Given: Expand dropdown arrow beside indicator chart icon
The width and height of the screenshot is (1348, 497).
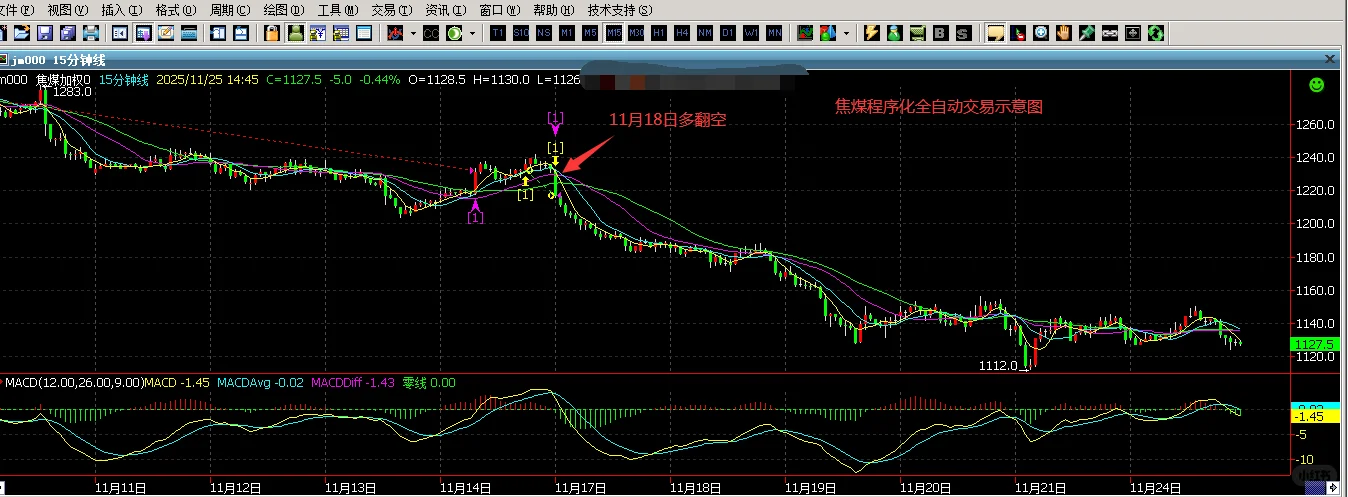Looking at the screenshot, I should pos(413,33).
